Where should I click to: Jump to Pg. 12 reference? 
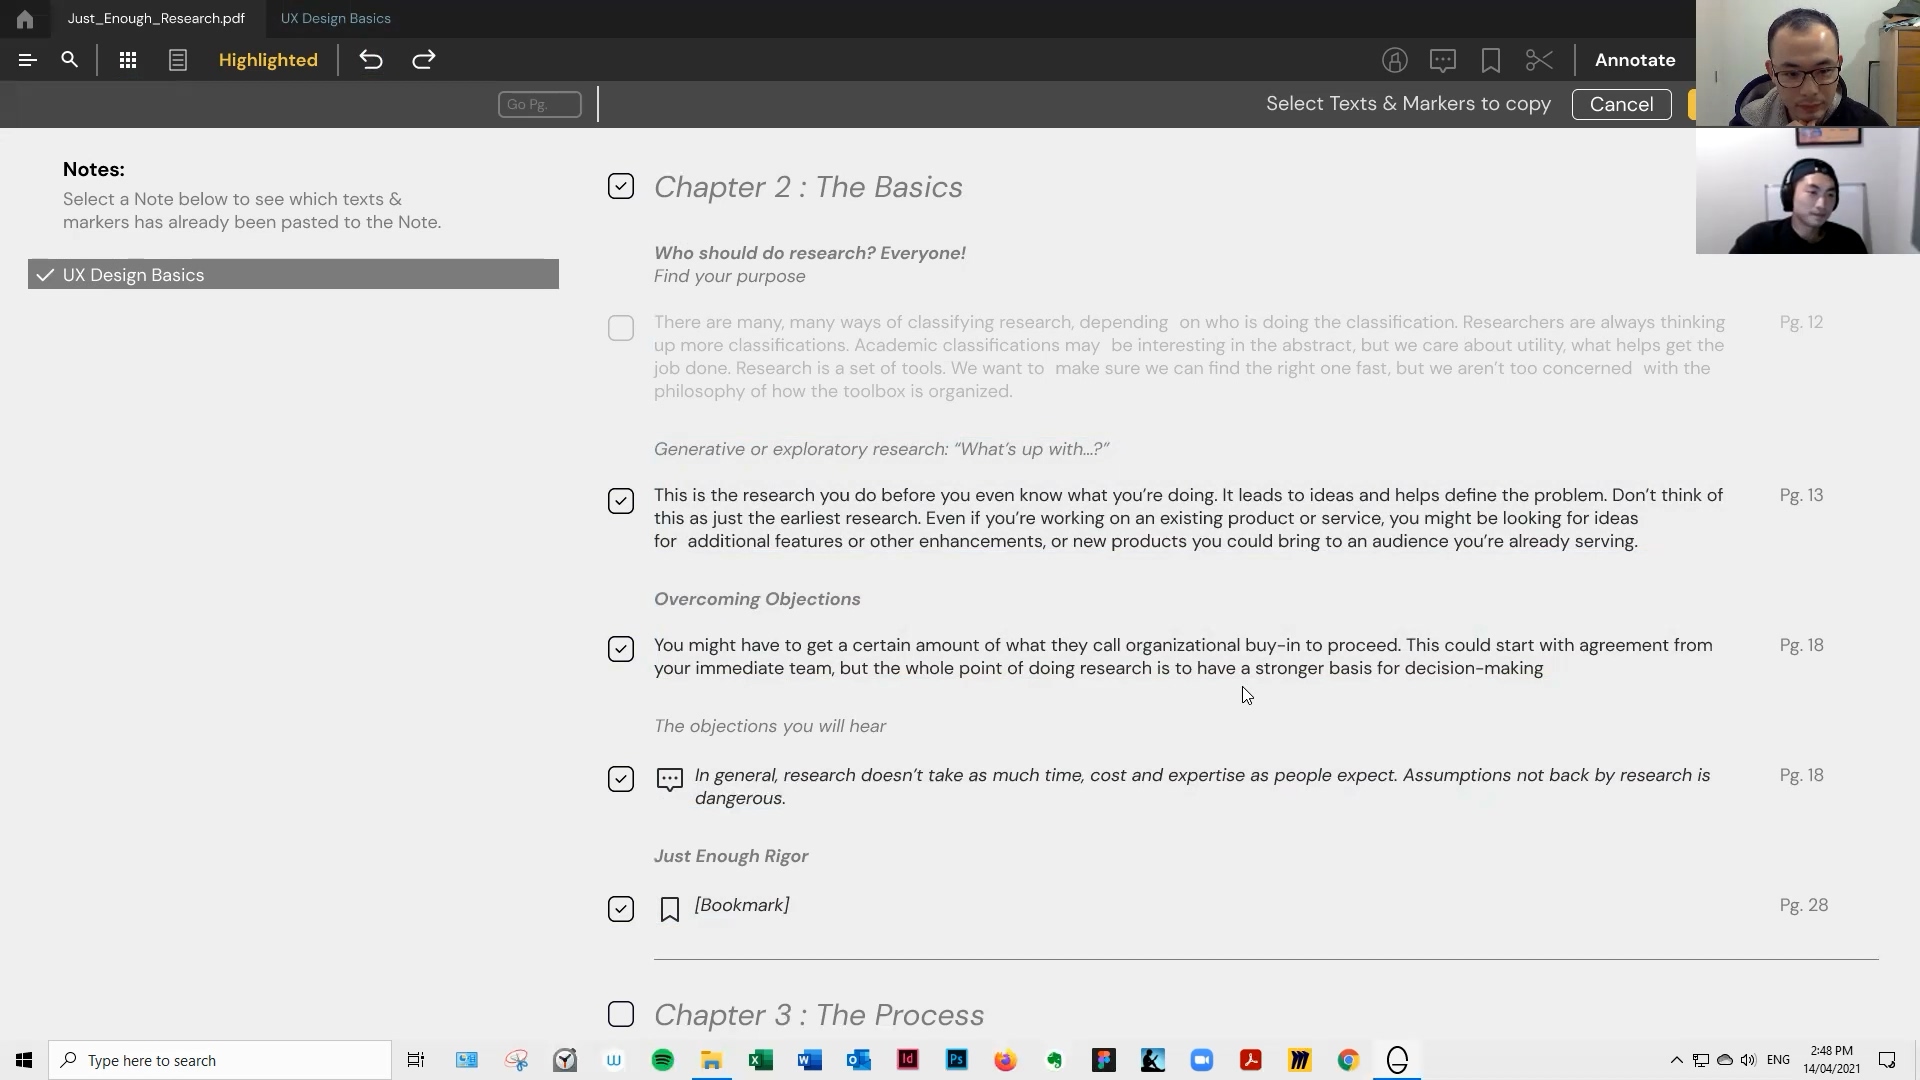(1802, 322)
